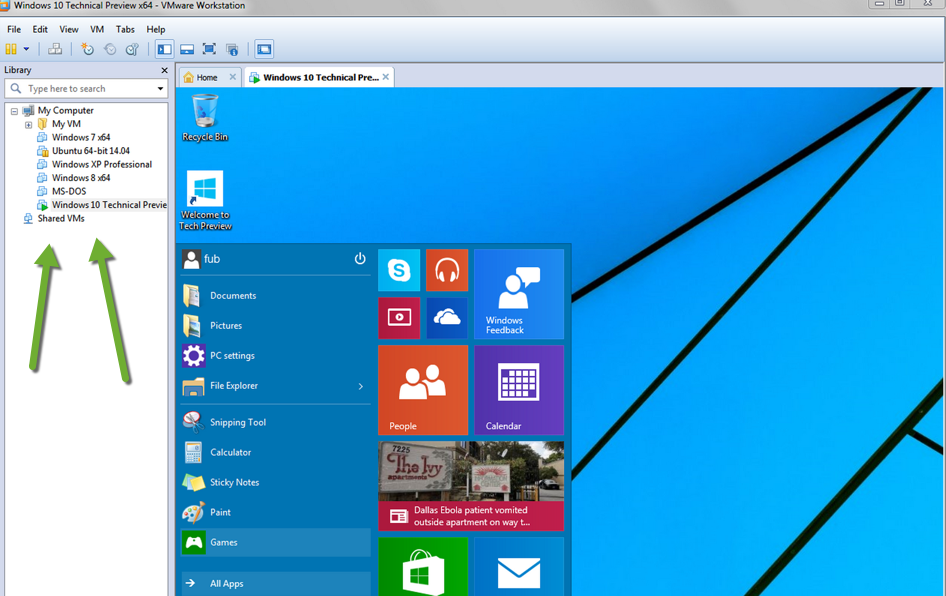Open the View menu
The height and width of the screenshot is (596, 946).
pyautogui.click(x=69, y=29)
